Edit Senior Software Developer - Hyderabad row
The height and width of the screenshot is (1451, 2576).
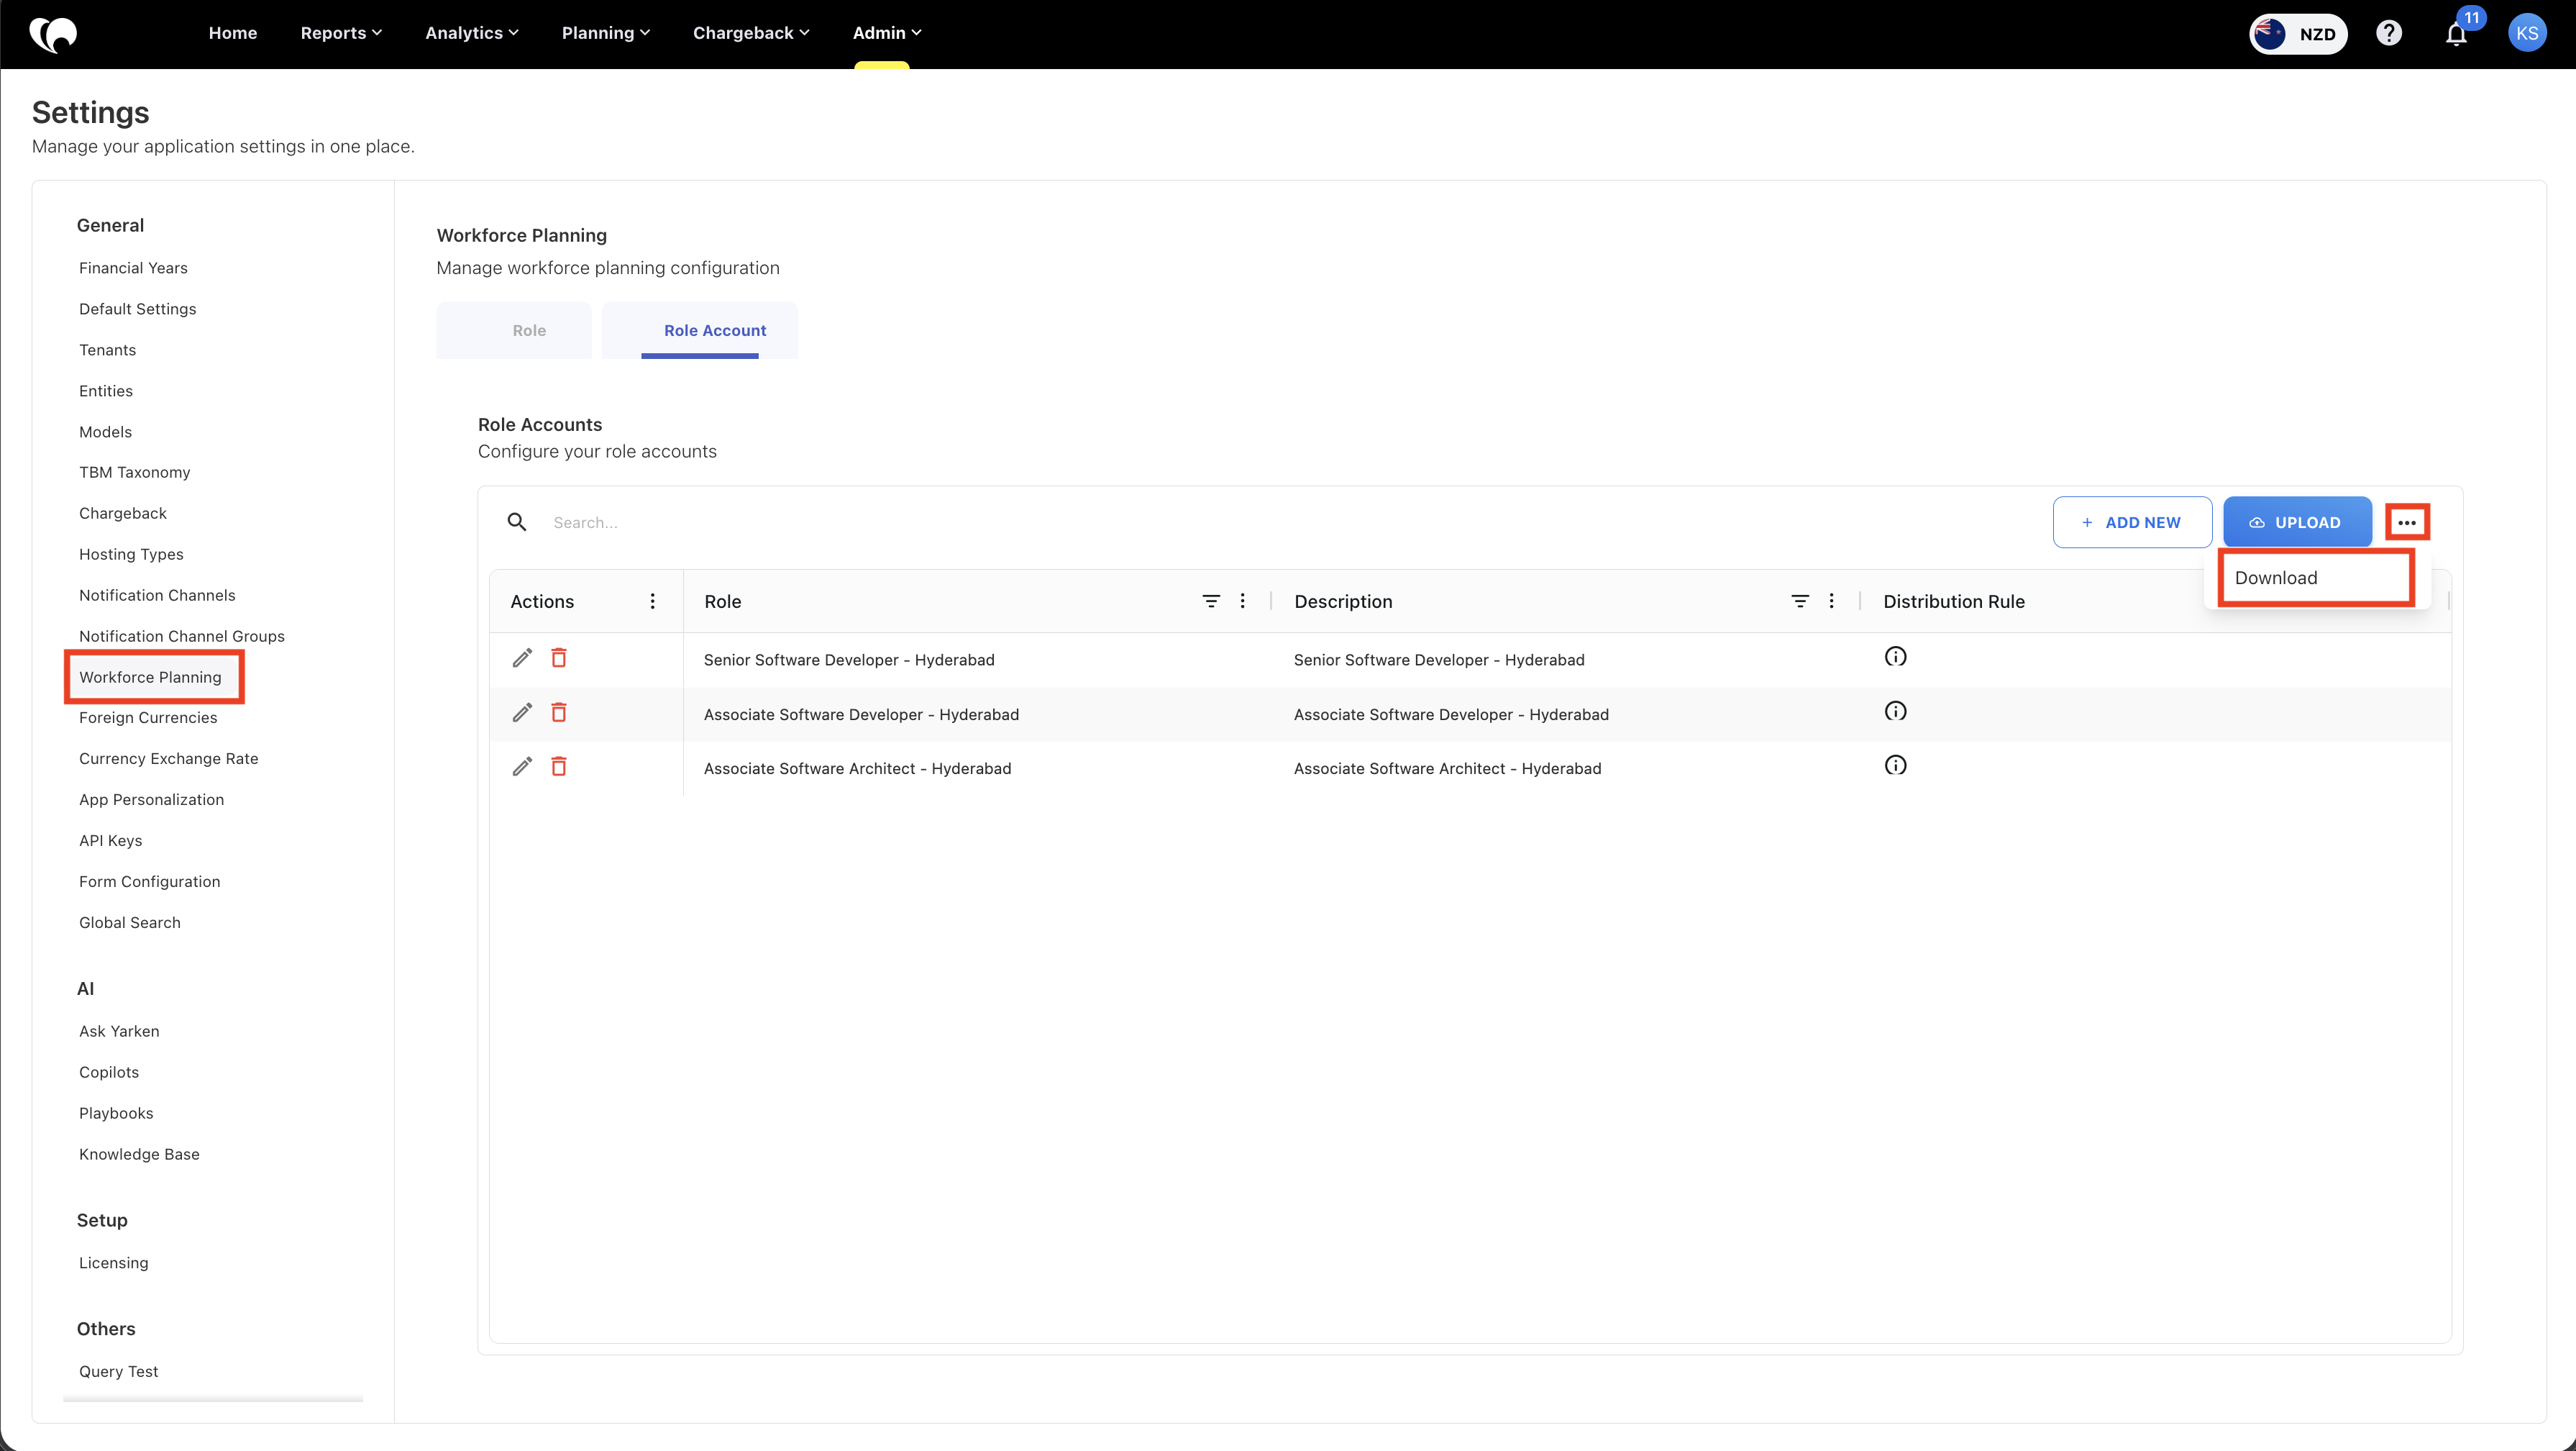522,658
